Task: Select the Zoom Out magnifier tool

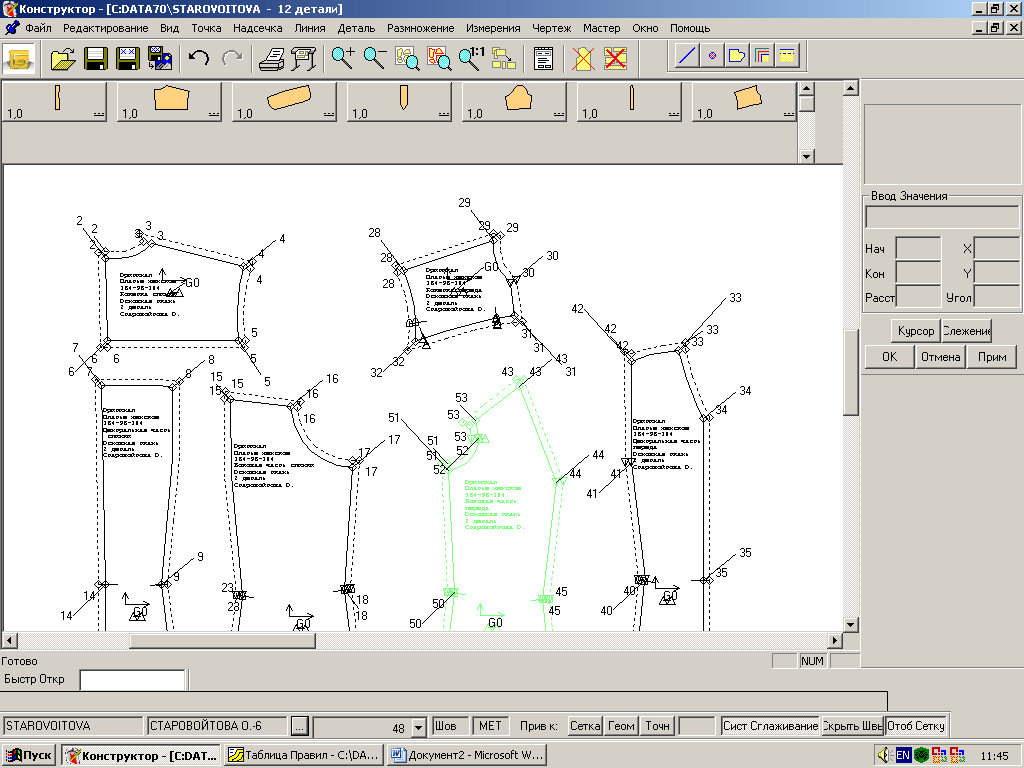Action: (375, 58)
